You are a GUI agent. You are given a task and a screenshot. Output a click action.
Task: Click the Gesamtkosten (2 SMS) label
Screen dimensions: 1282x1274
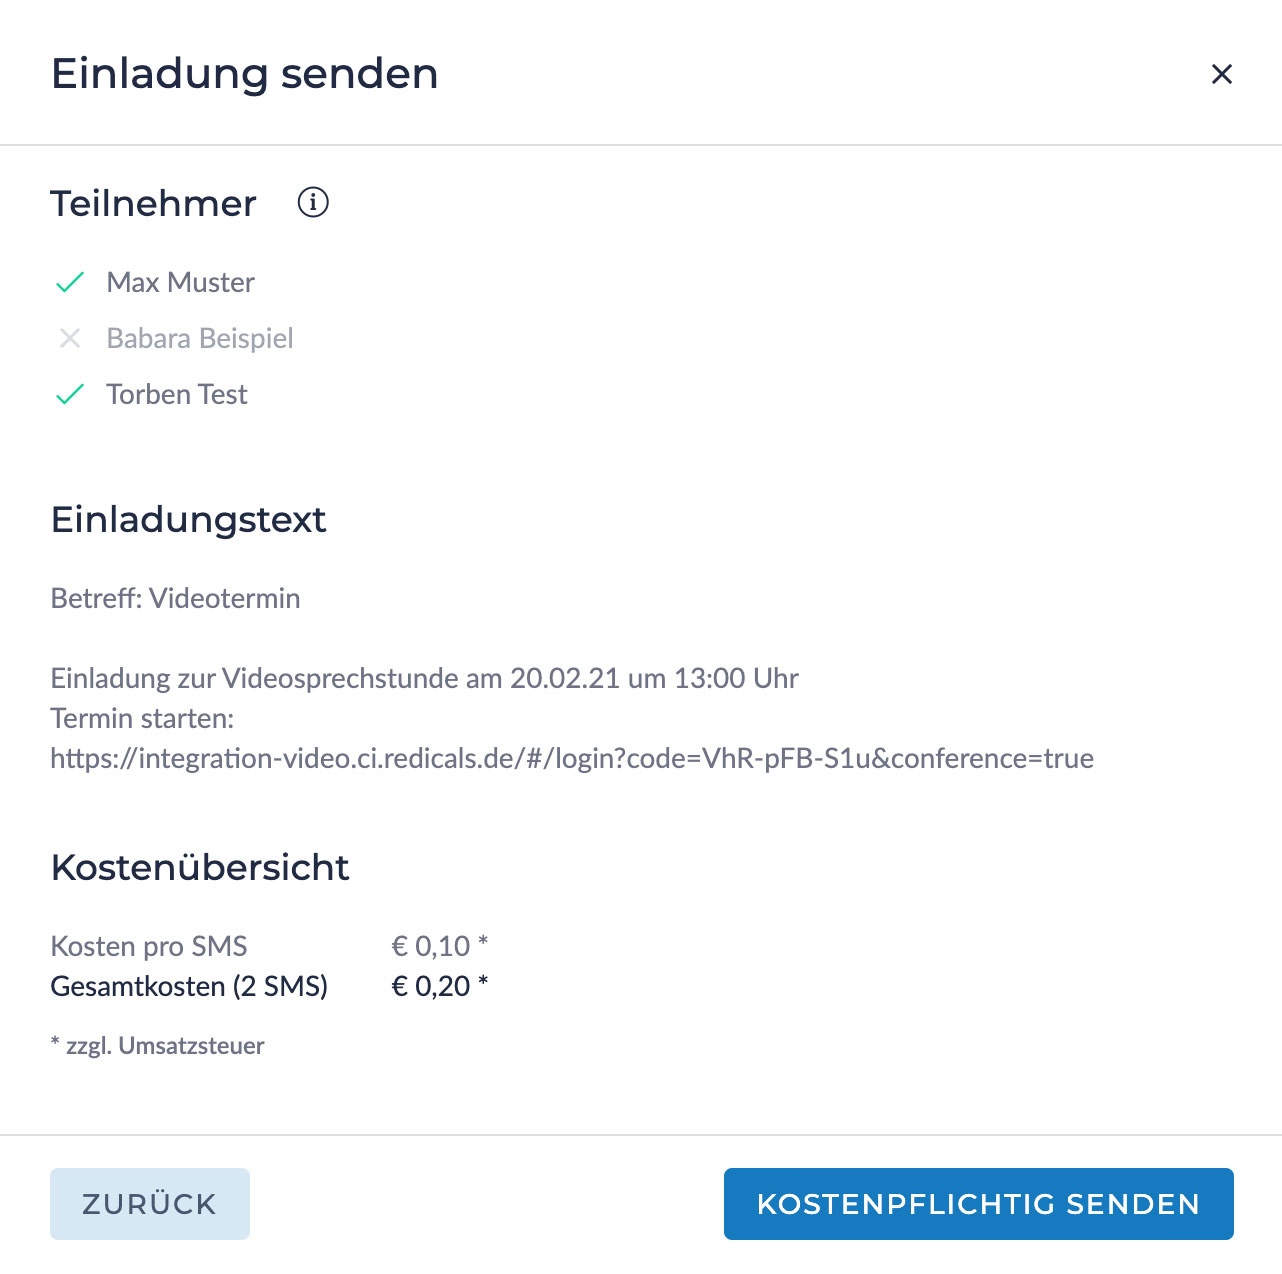click(x=189, y=986)
